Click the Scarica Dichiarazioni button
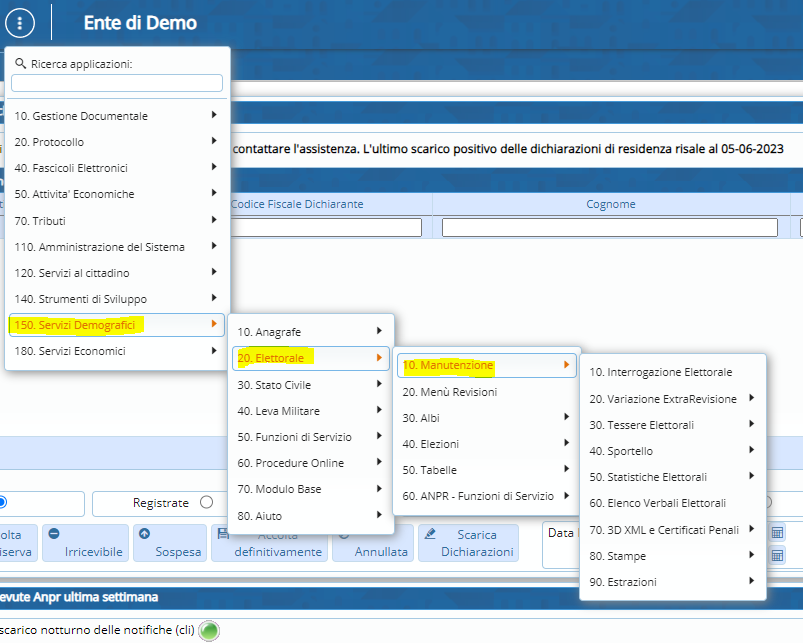Viewport: 803px width, 643px height. tap(468, 543)
